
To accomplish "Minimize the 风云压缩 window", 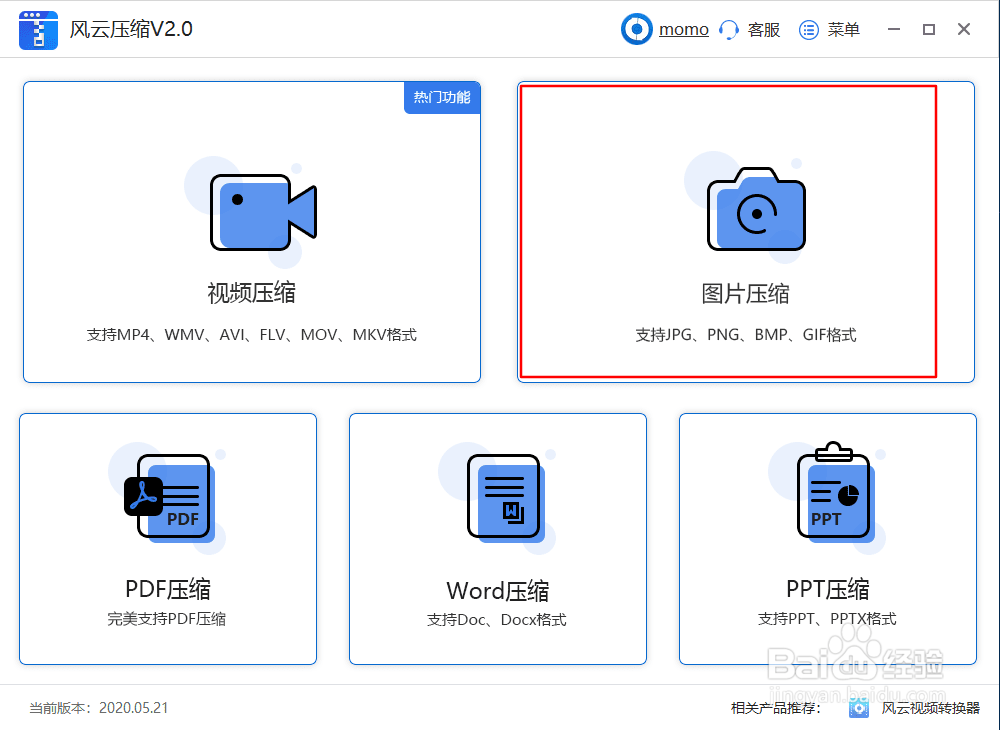I will [x=894, y=29].
